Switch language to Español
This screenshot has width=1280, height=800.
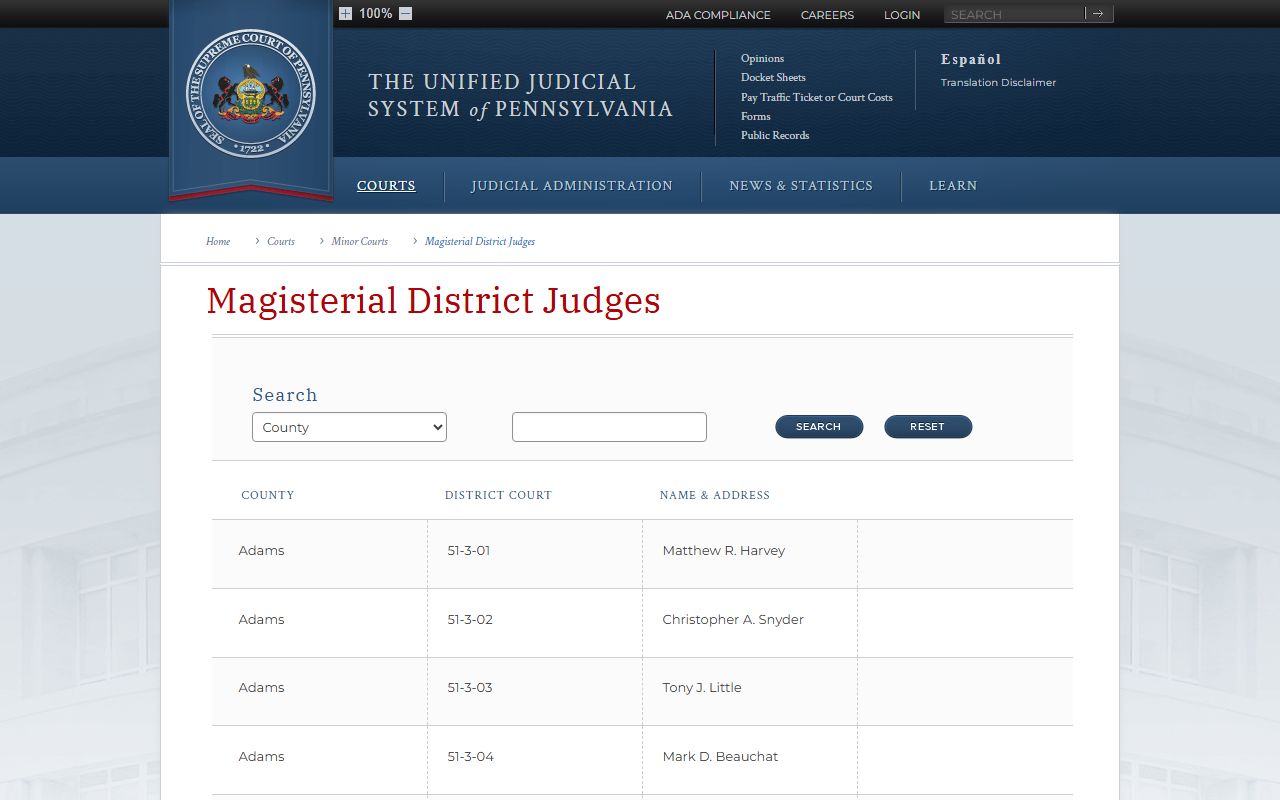(971, 59)
